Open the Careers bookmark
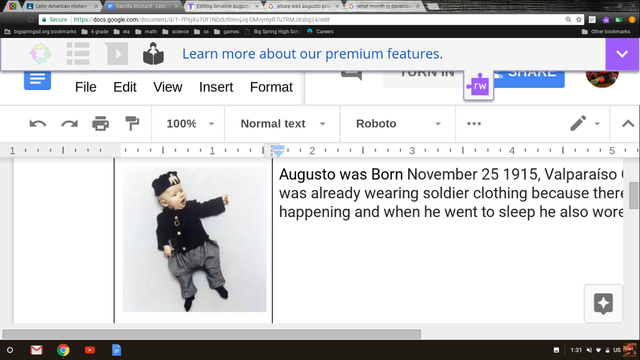 tap(320, 31)
